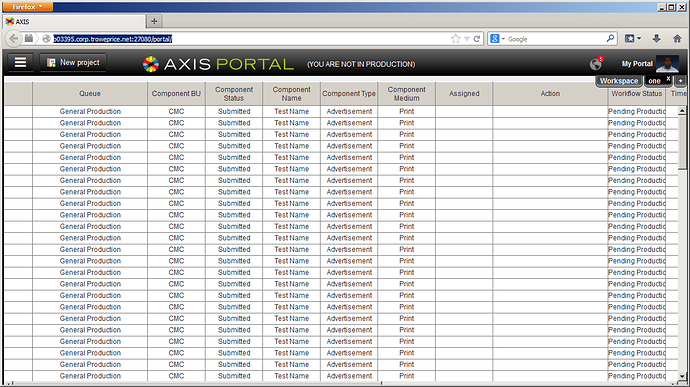This screenshot has height=387, width=690.
Task: Click the vertical scrollbar thumb of table
Action: tap(682, 142)
